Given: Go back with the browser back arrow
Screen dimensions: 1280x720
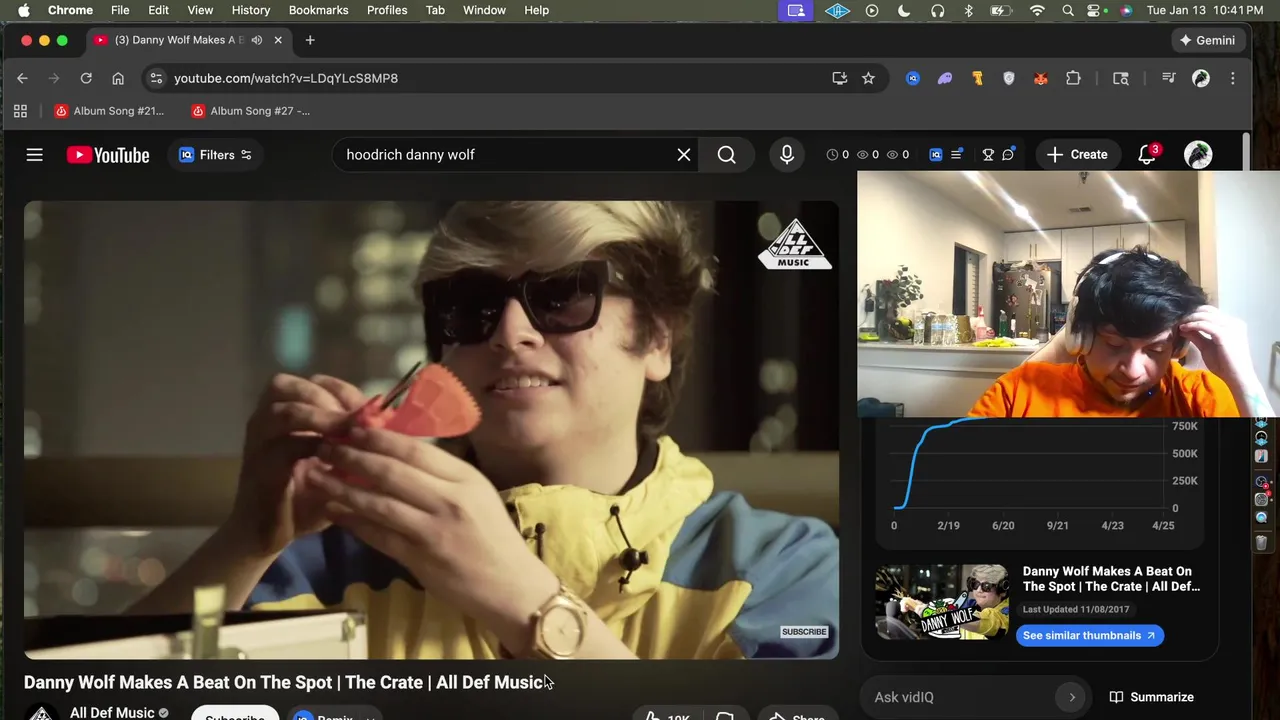Looking at the screenshot, I should click(x=22, y=78).
